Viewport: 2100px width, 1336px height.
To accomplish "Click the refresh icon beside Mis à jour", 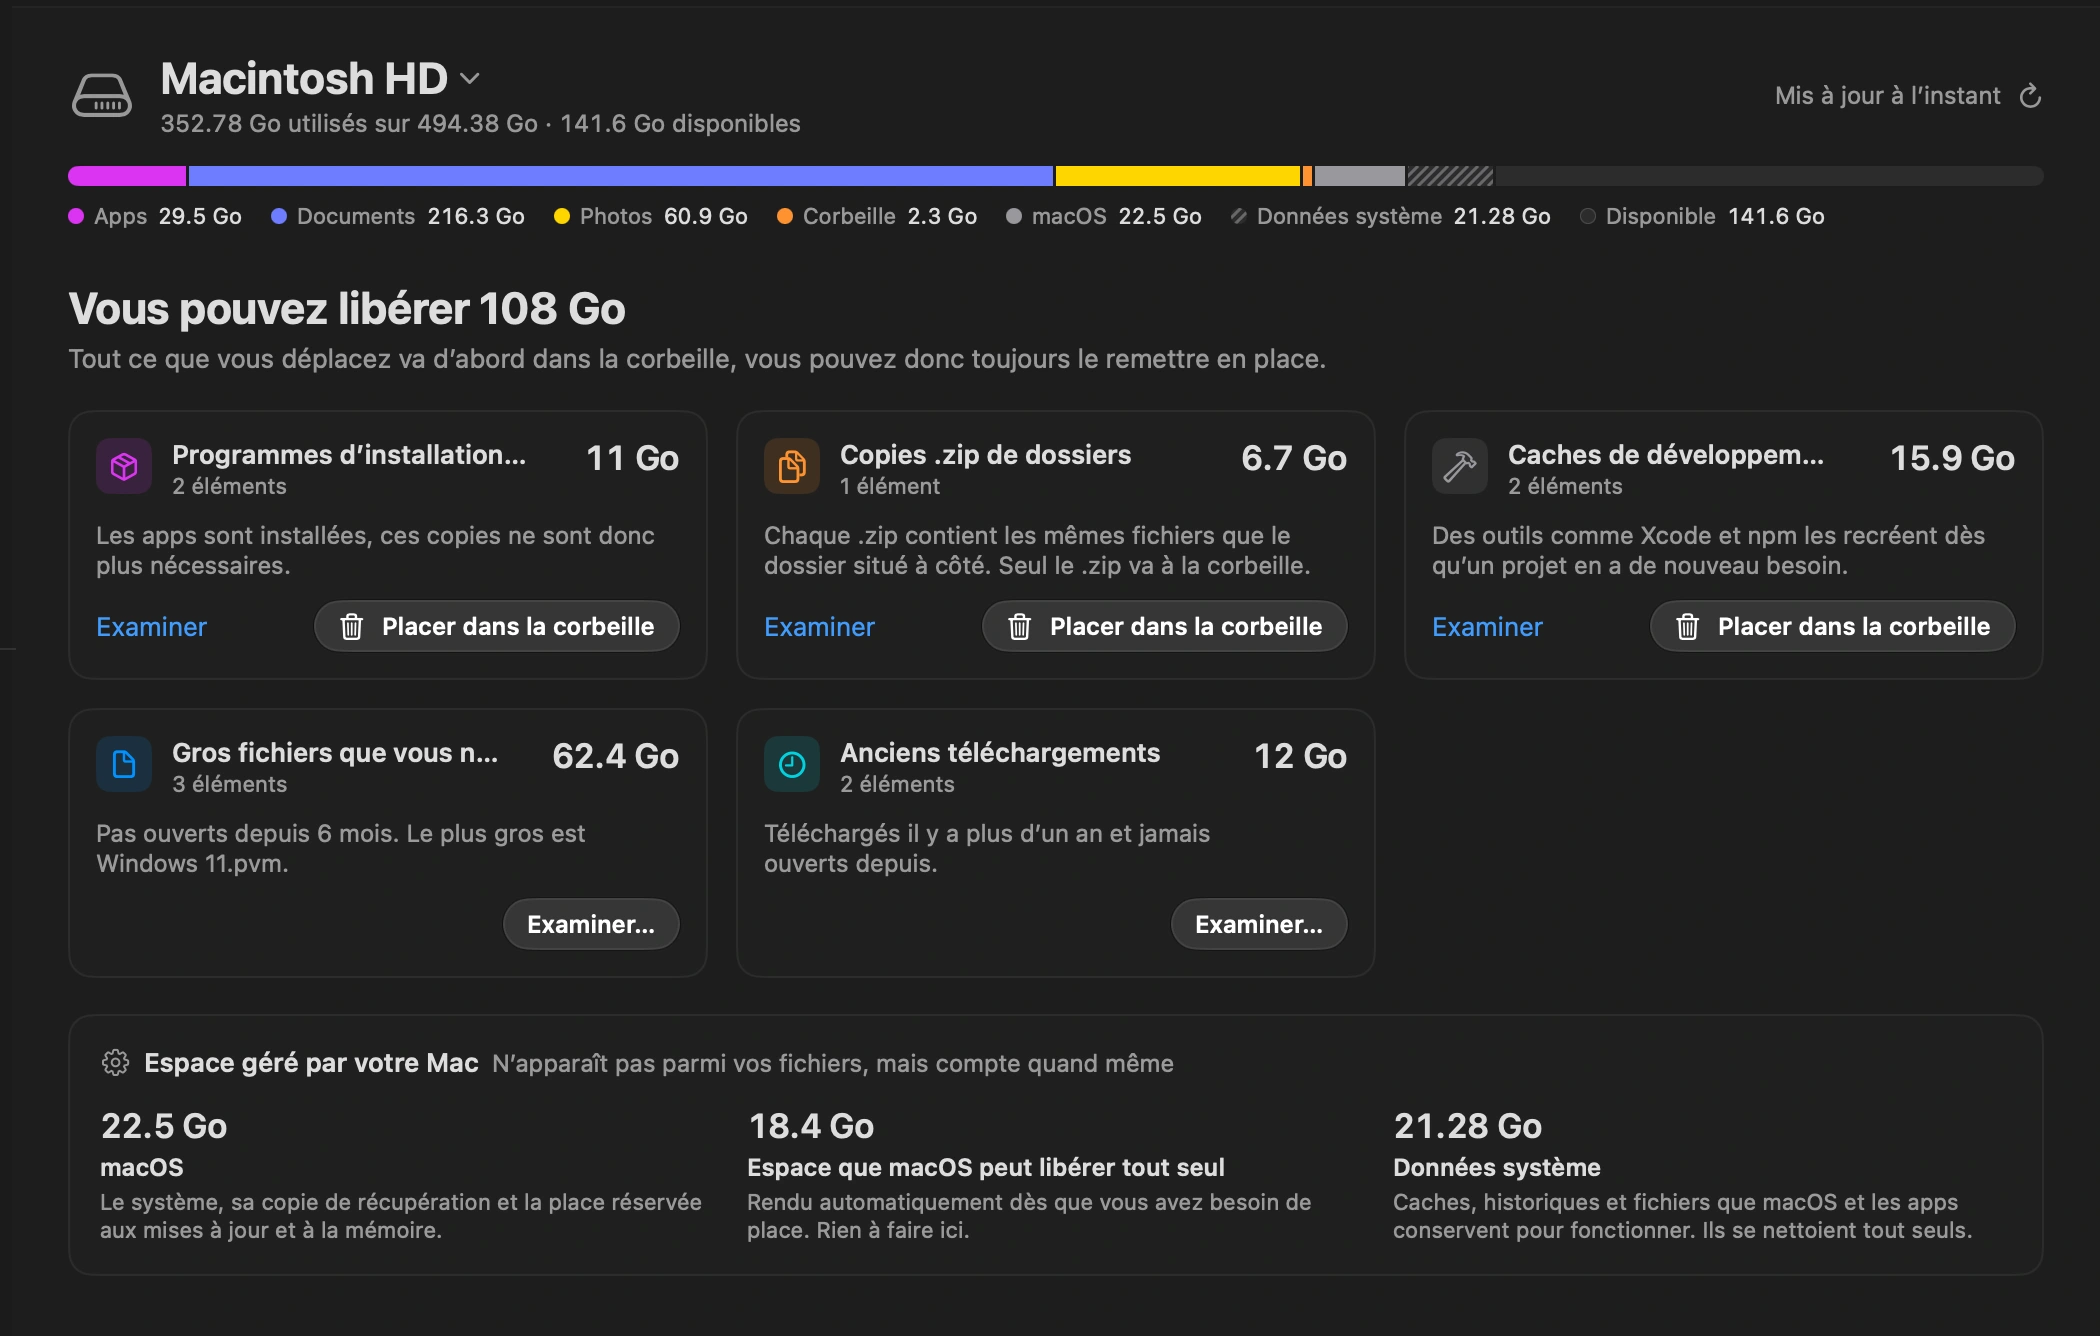I will click(x=2030, y=96).
